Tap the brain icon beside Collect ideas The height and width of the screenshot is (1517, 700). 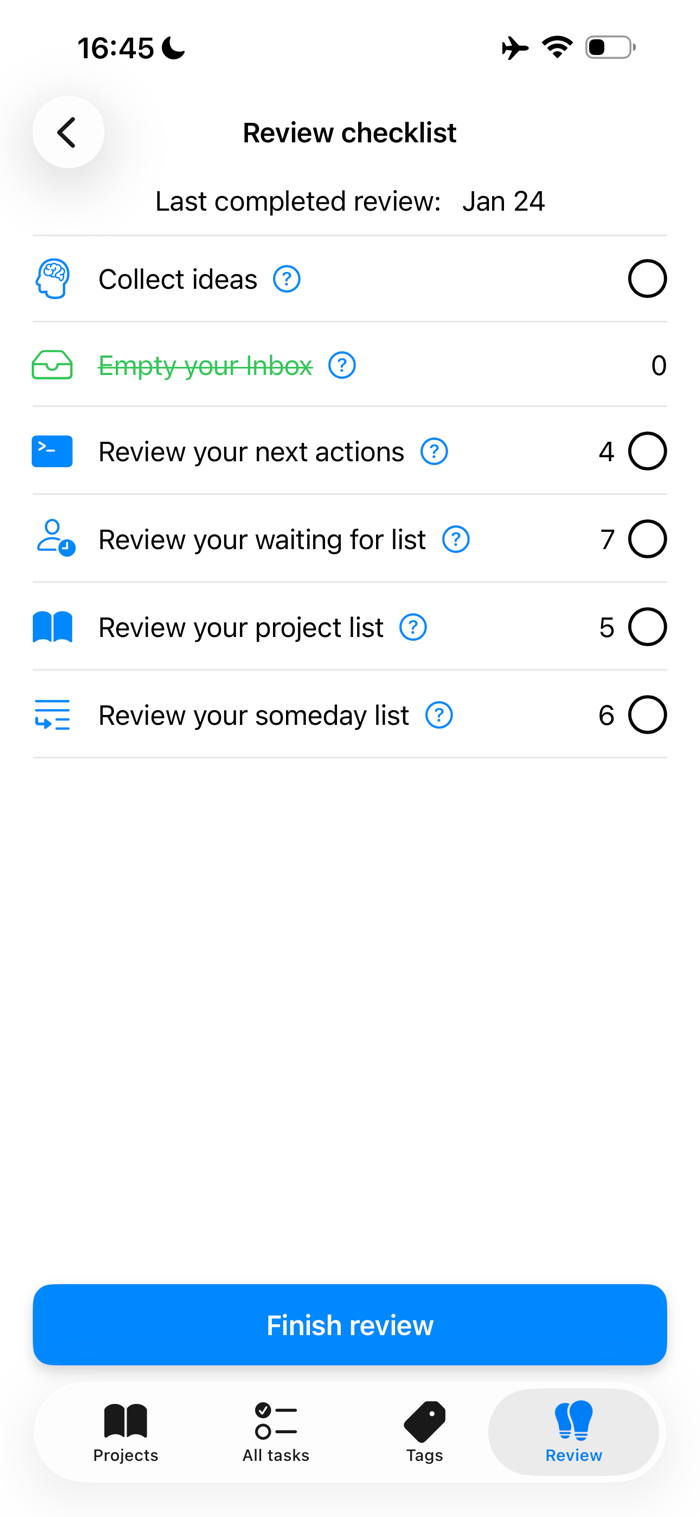click(x=52, y=279)
